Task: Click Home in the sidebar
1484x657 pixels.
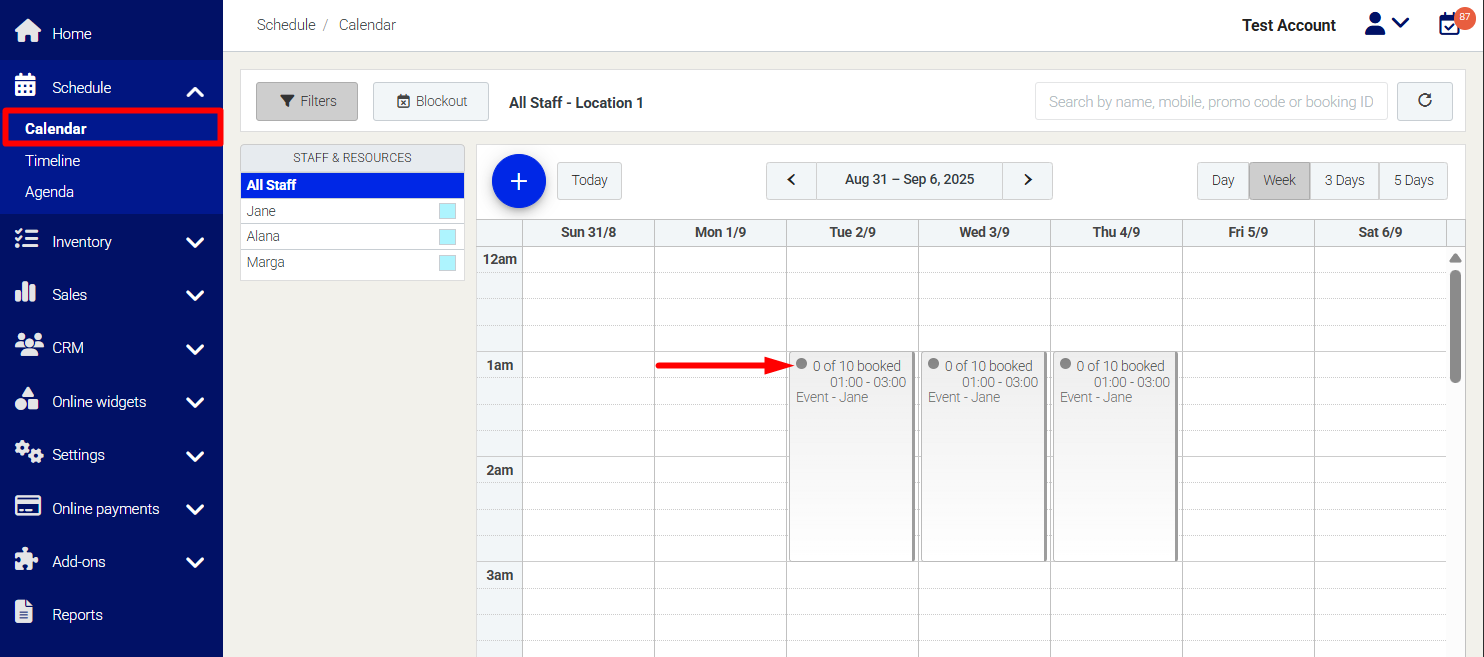Action: pos(72,33)
